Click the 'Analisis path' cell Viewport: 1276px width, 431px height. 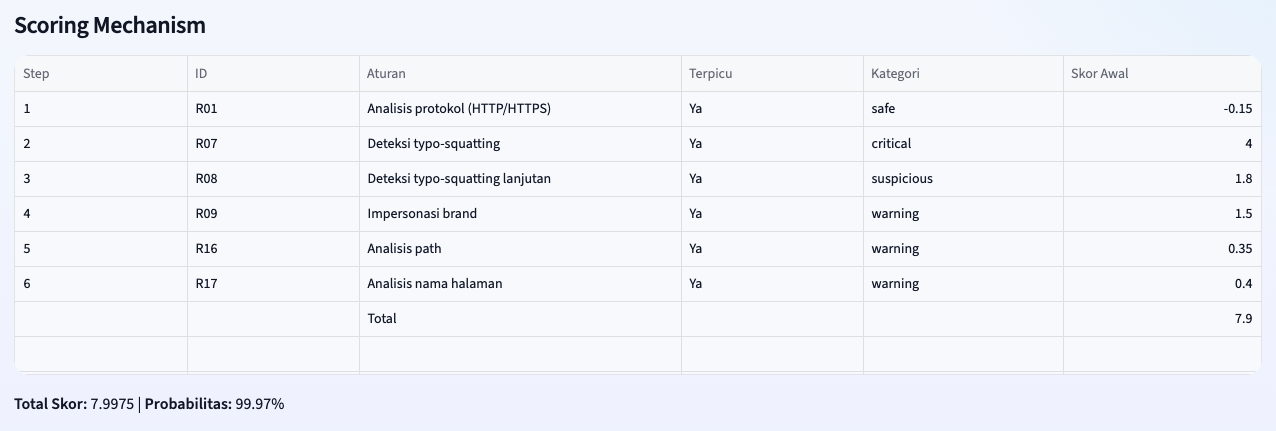pos(520,249)
